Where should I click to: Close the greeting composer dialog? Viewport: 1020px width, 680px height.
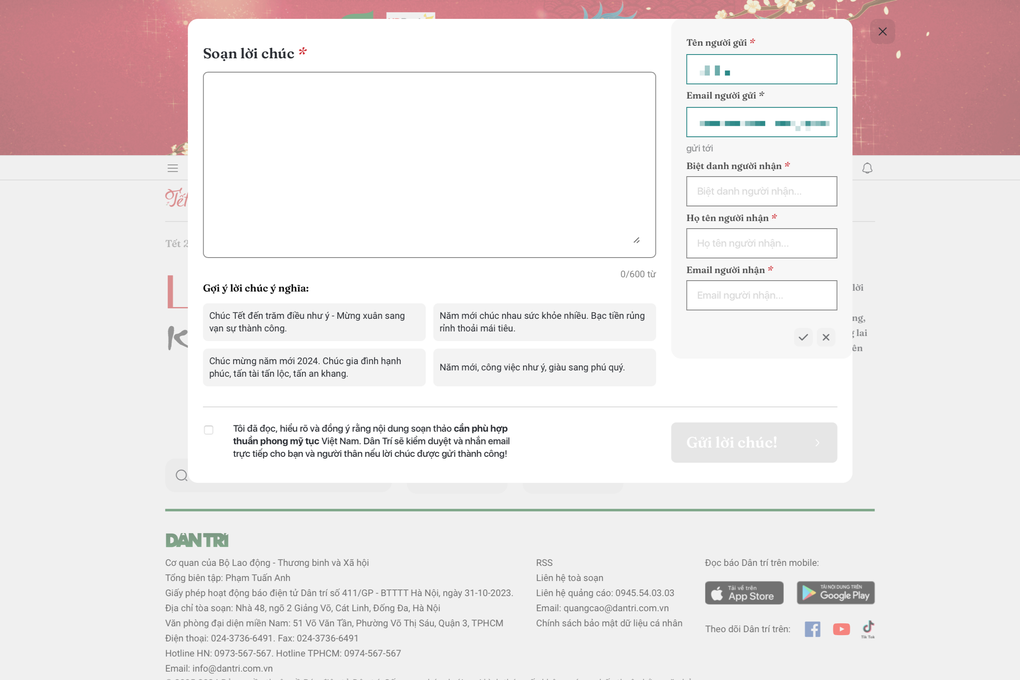(x=882, y=32)
